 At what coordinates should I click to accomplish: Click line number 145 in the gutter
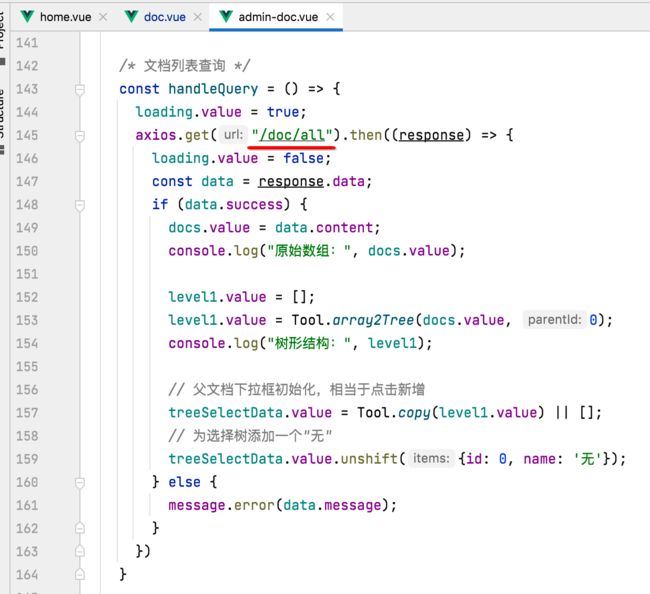coord(27,135)
